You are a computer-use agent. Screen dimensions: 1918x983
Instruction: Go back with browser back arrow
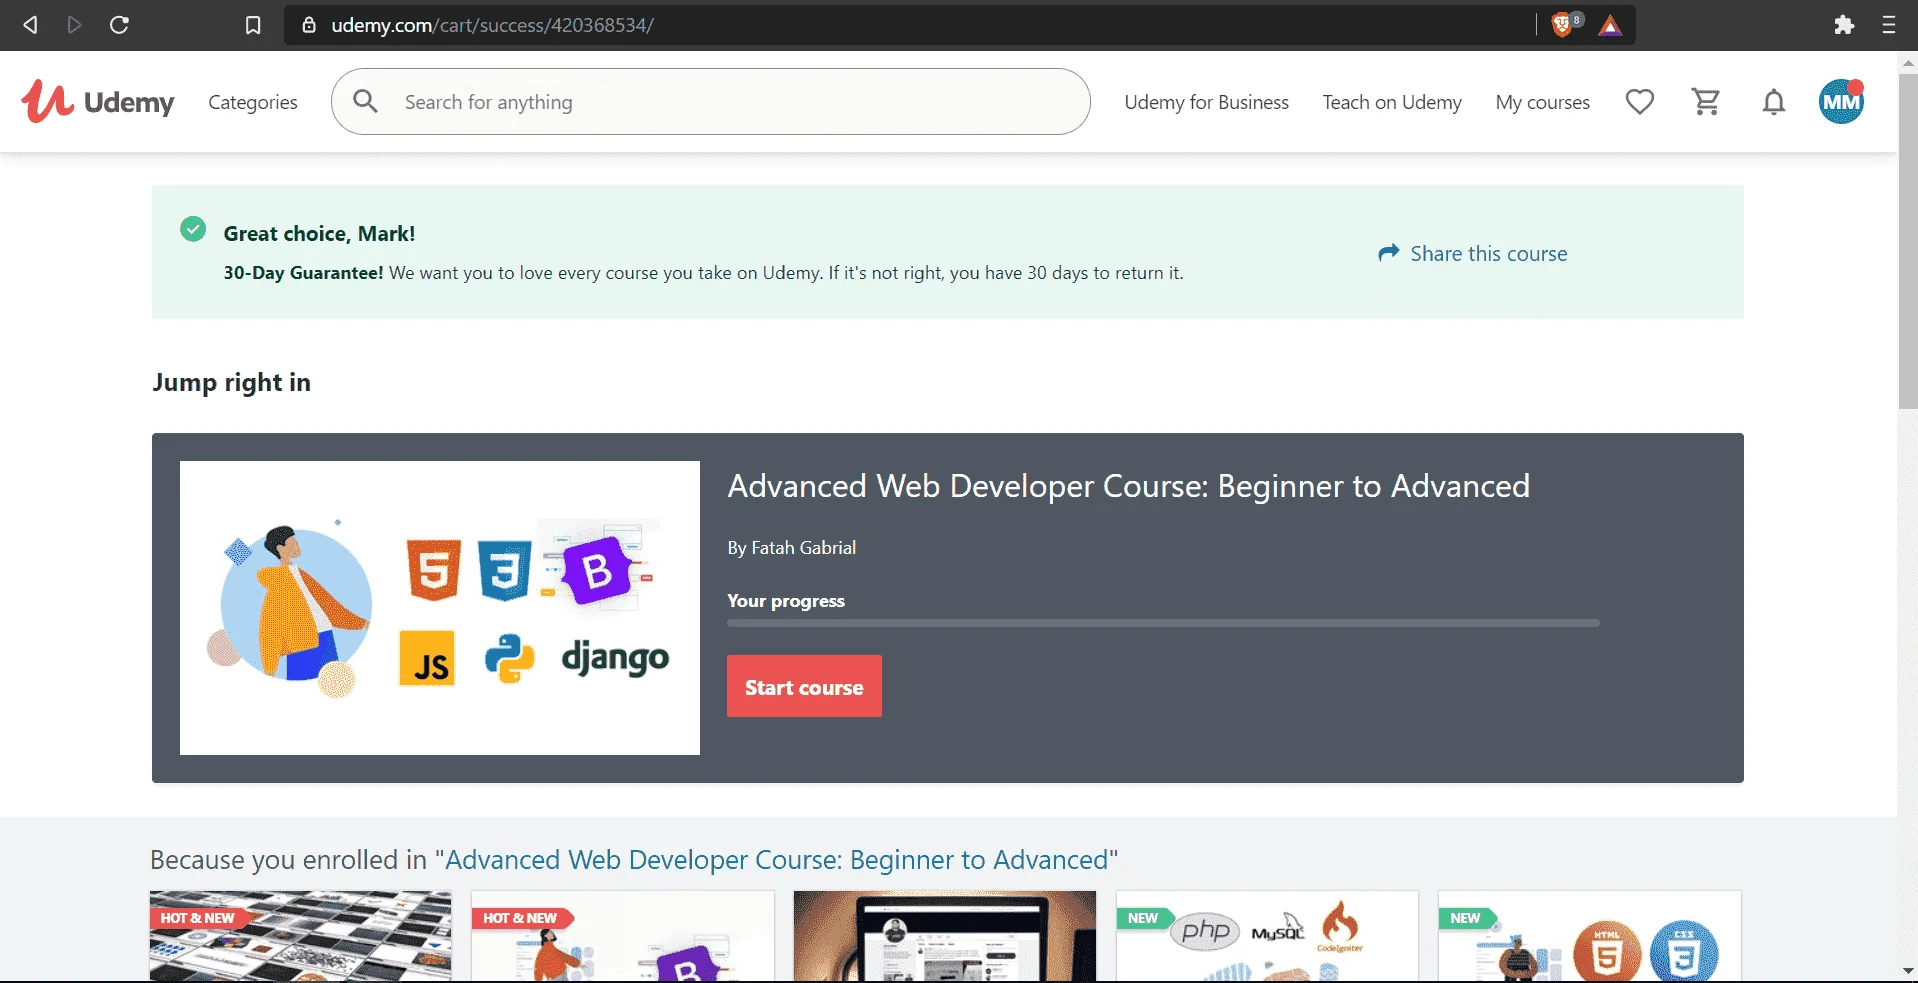30,25
